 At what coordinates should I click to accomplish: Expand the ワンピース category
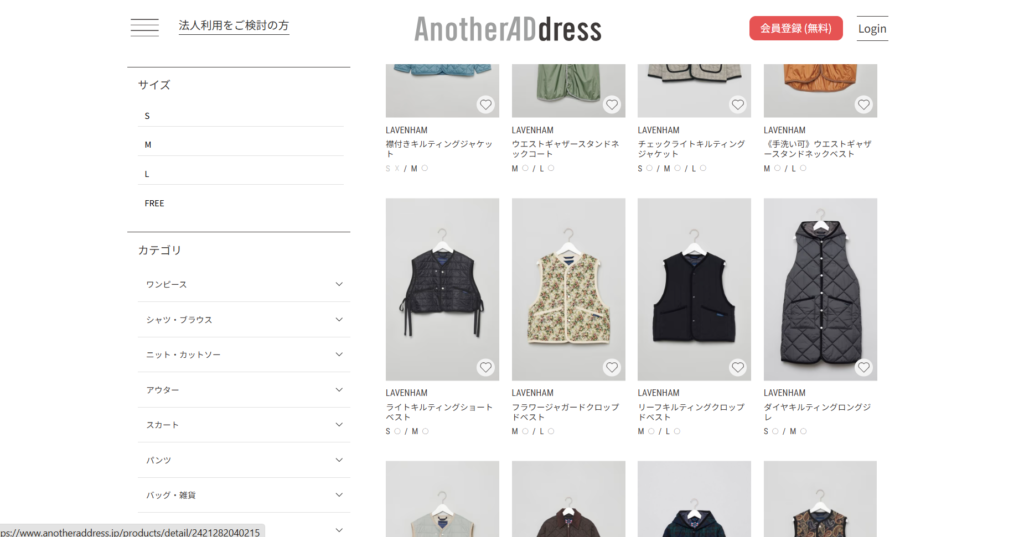pos(244,284)
